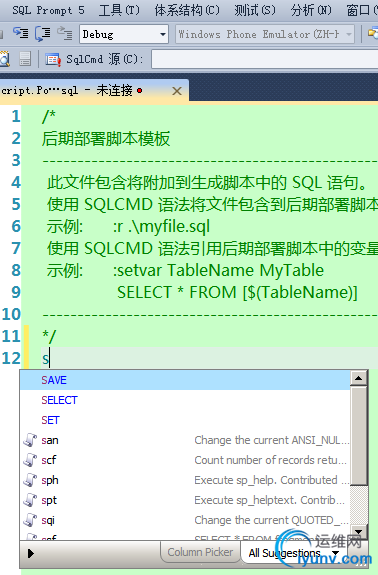Open the Debug configuration dropdown
This screenshot has width=378, height=575.
pos(124,34)
